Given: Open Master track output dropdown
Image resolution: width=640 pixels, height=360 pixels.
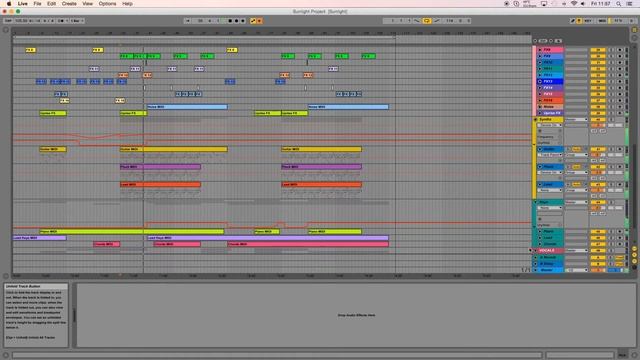Looking at the screenshot, I should click(576, 270).
